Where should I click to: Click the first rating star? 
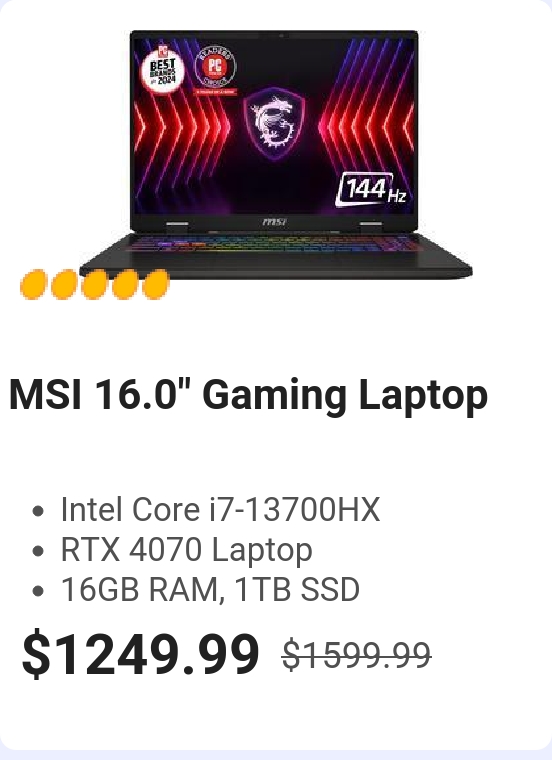[33, 285]
